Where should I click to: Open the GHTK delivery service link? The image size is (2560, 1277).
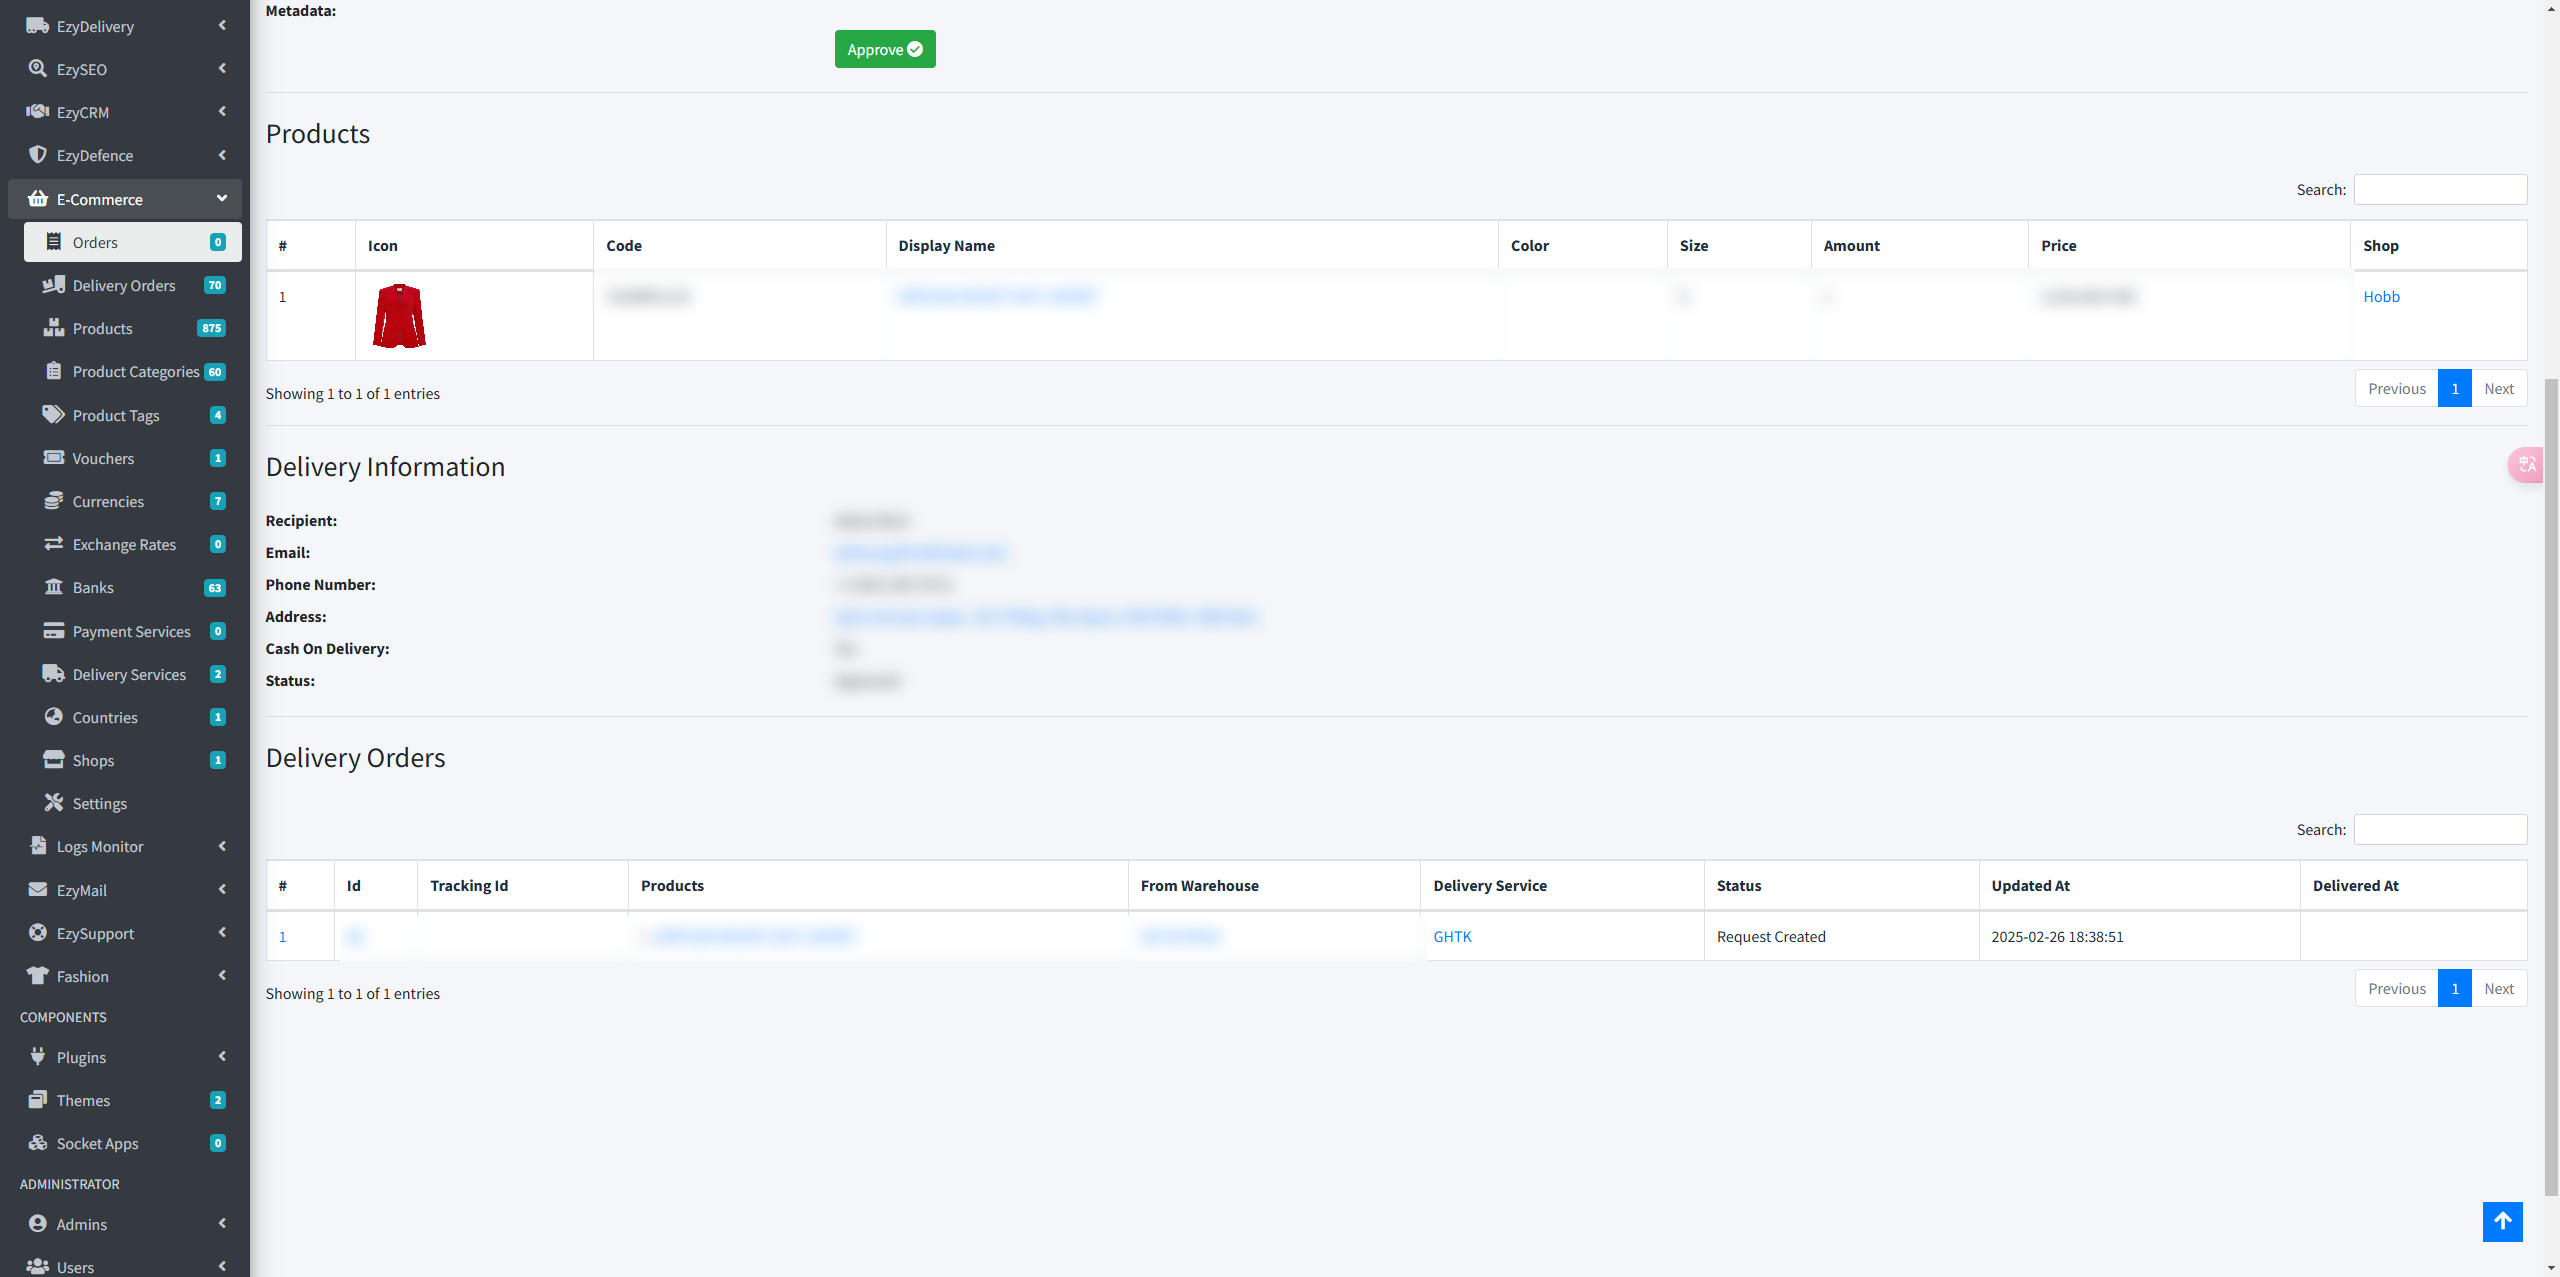(x=1452, y=936)
